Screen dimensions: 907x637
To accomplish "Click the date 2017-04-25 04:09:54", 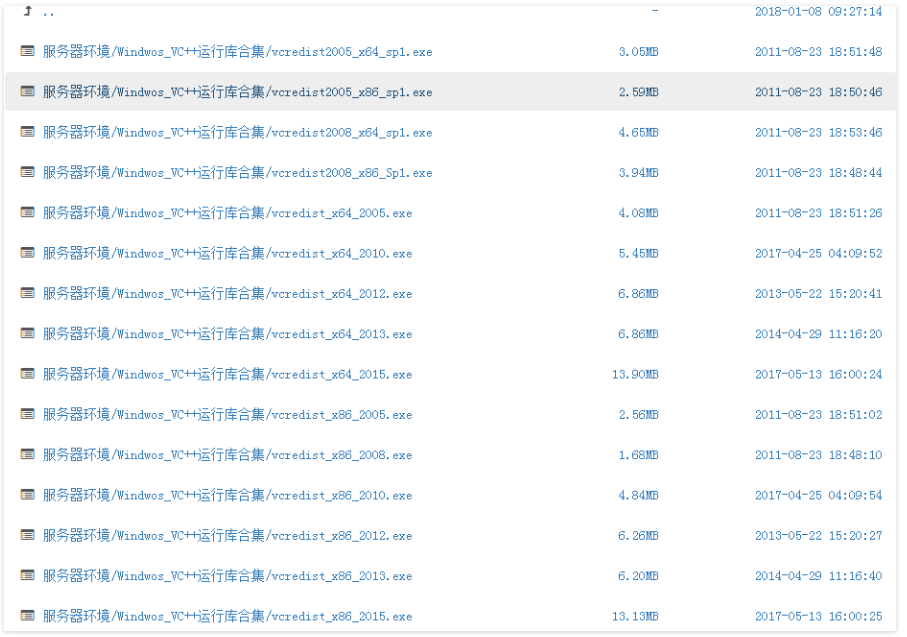I will 818,496.
